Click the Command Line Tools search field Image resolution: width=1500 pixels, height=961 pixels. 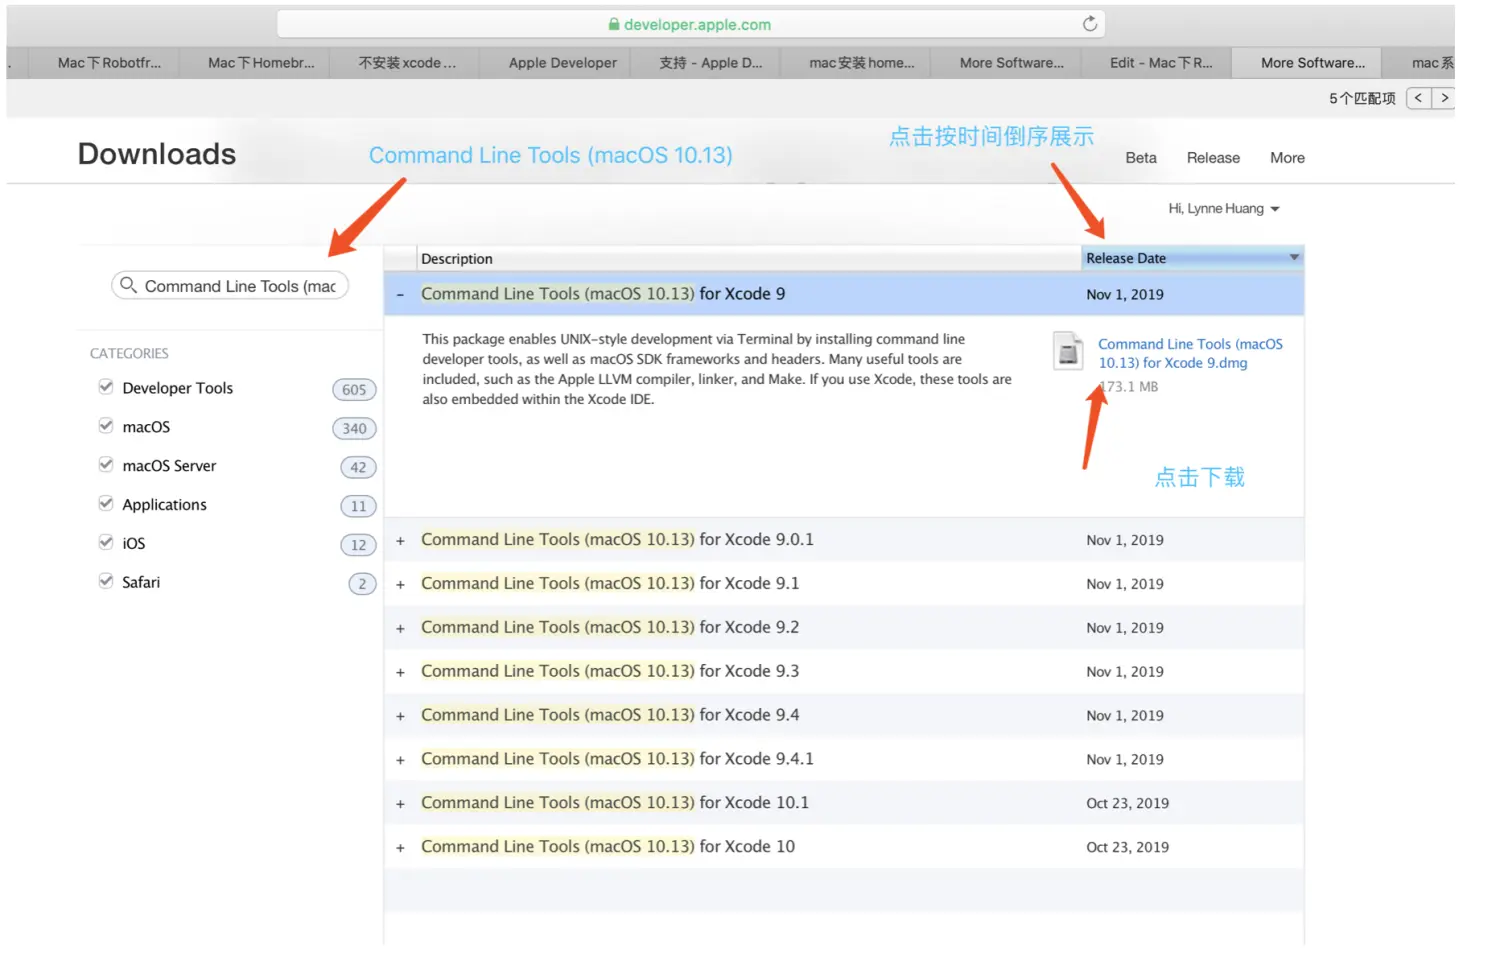pyautogui.click(x=230, y=286)
